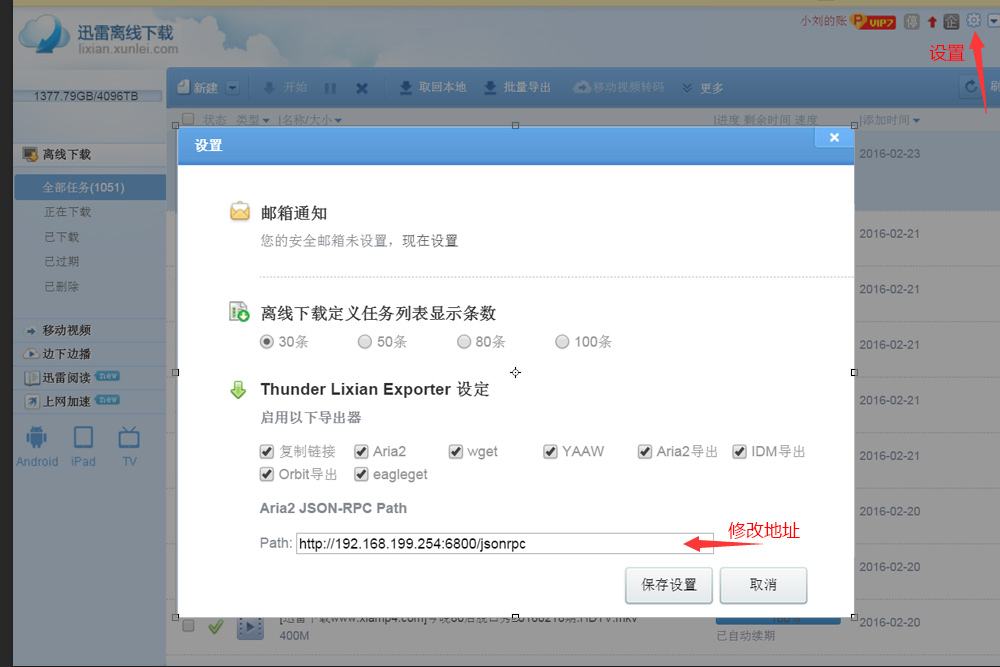Select the 80条 list display option
The height and width of the screenshot is (667, 1000).
[464, 341]
